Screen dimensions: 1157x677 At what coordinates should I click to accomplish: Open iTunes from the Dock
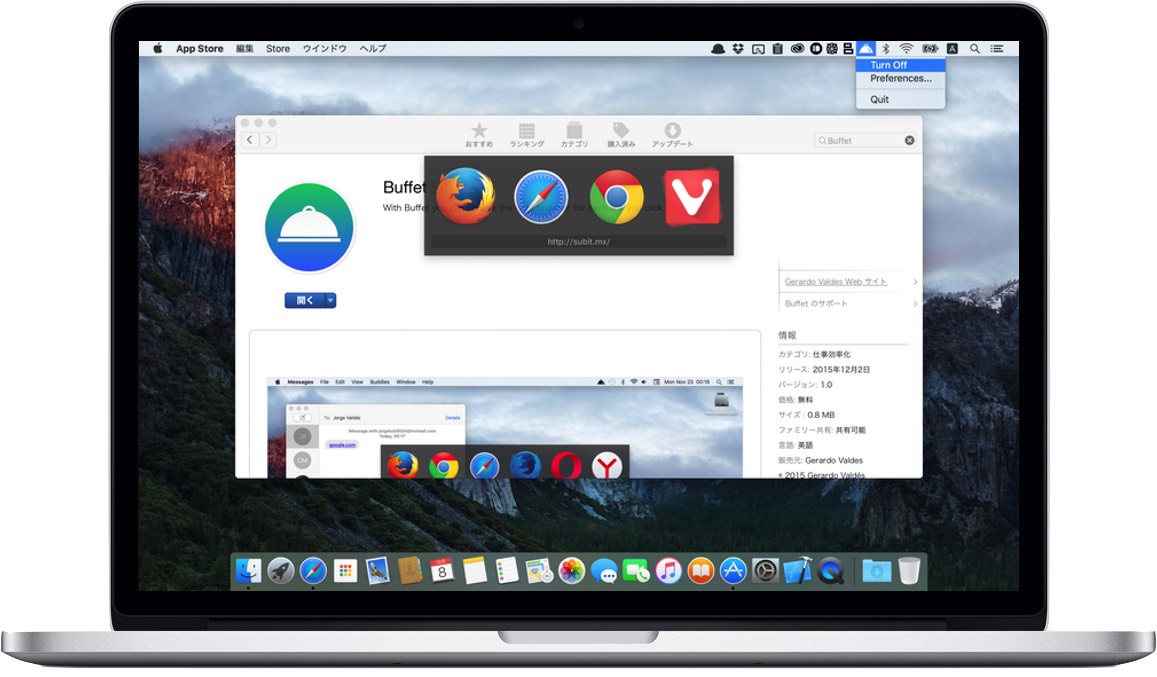point(669,571)
